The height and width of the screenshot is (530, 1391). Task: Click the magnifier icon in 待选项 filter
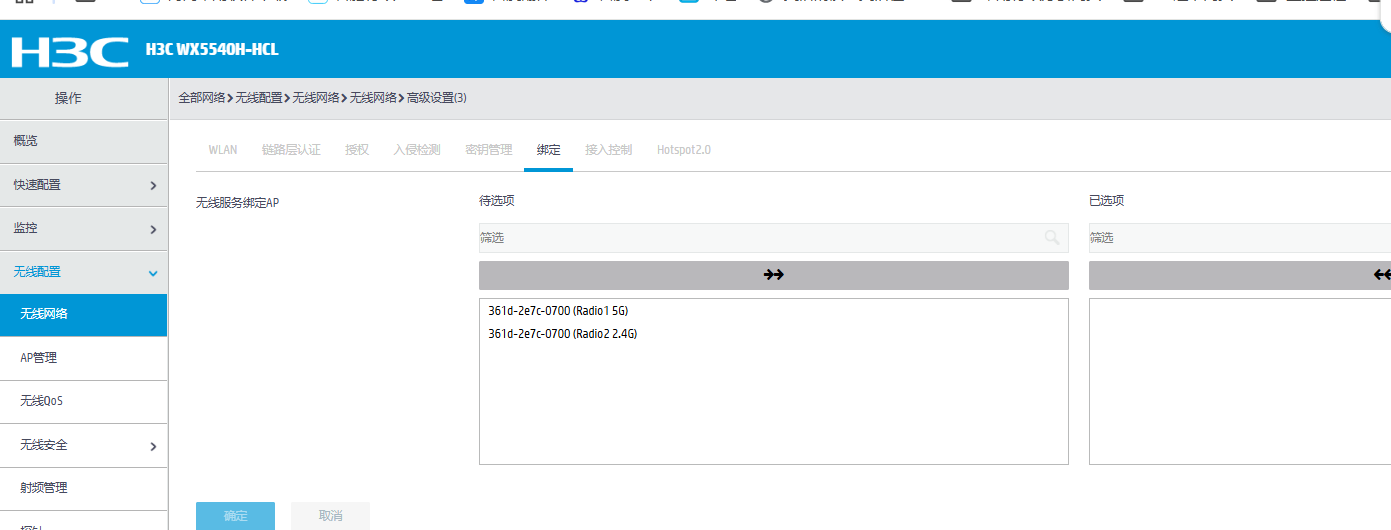[1051, 237]
